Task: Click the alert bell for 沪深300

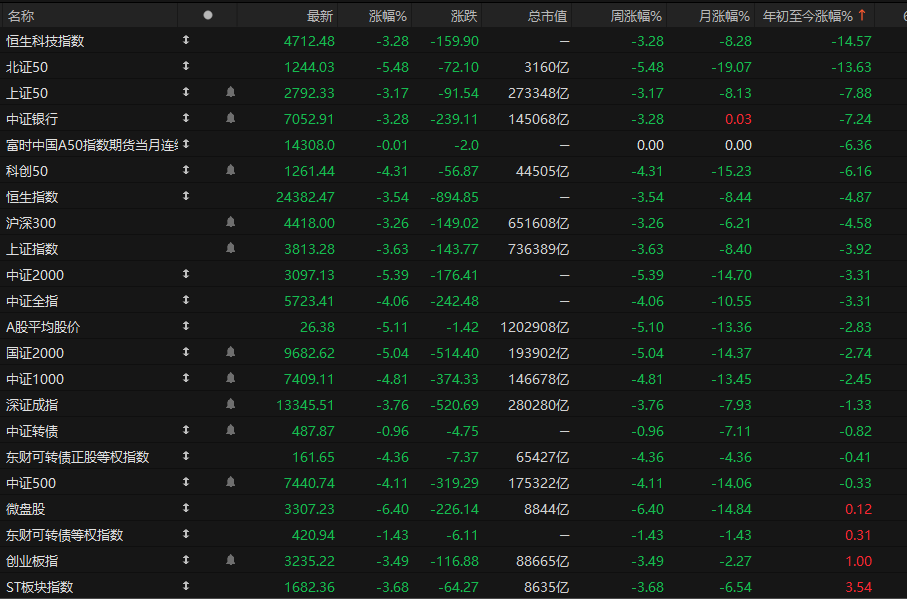Action: [230, 222]
